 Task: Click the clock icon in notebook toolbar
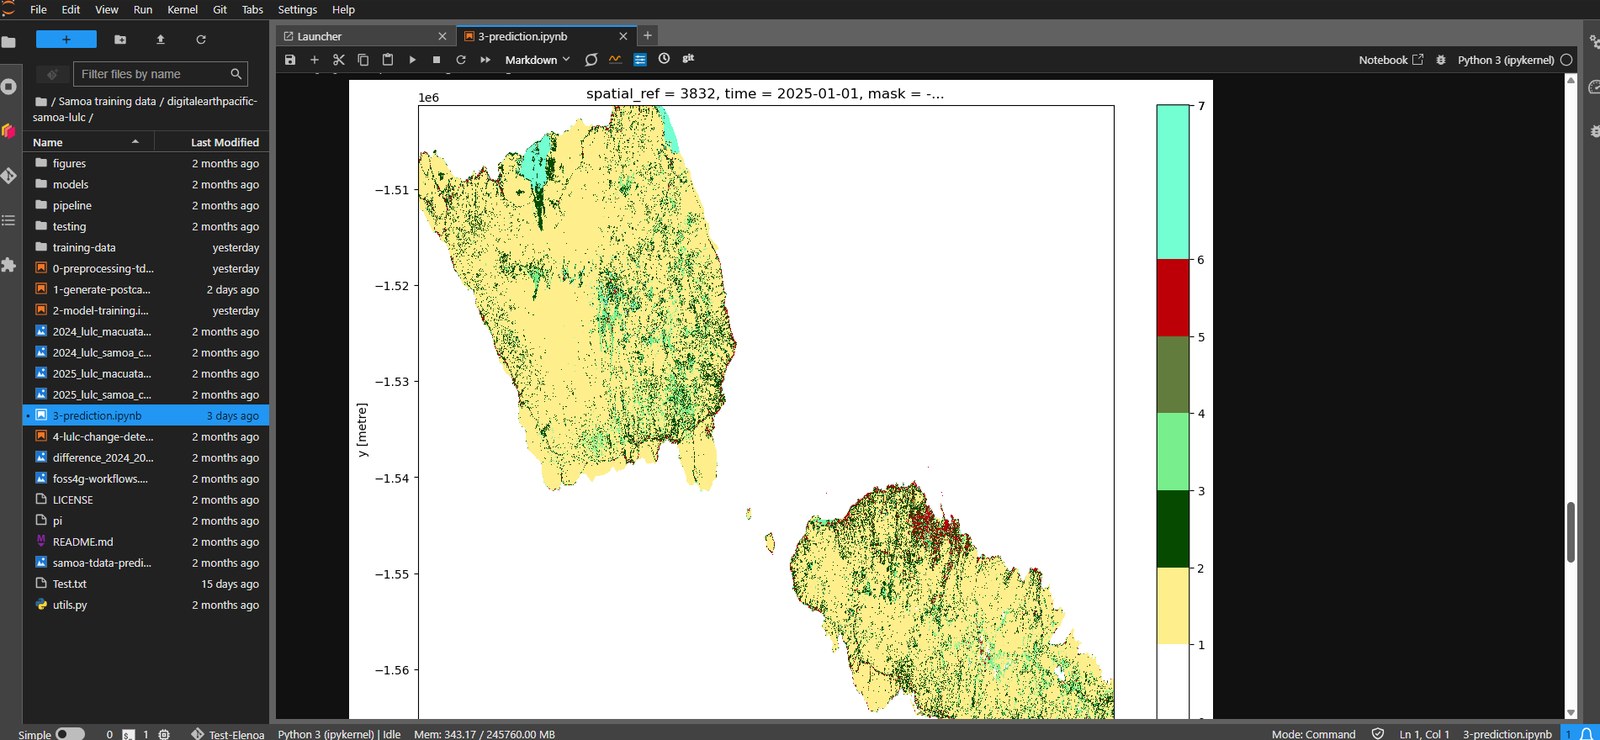pyautogui.click(x=664, y=59)
